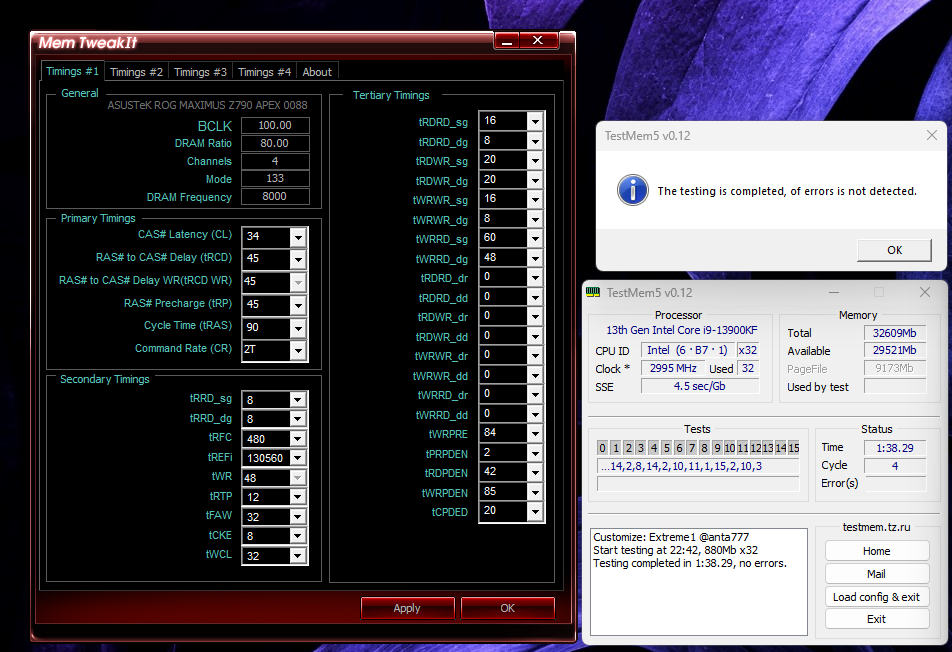This screenshot has height=652, width=952.
Task: Click the Apply button in Mem TweakIt
Action: click(407, 608)
